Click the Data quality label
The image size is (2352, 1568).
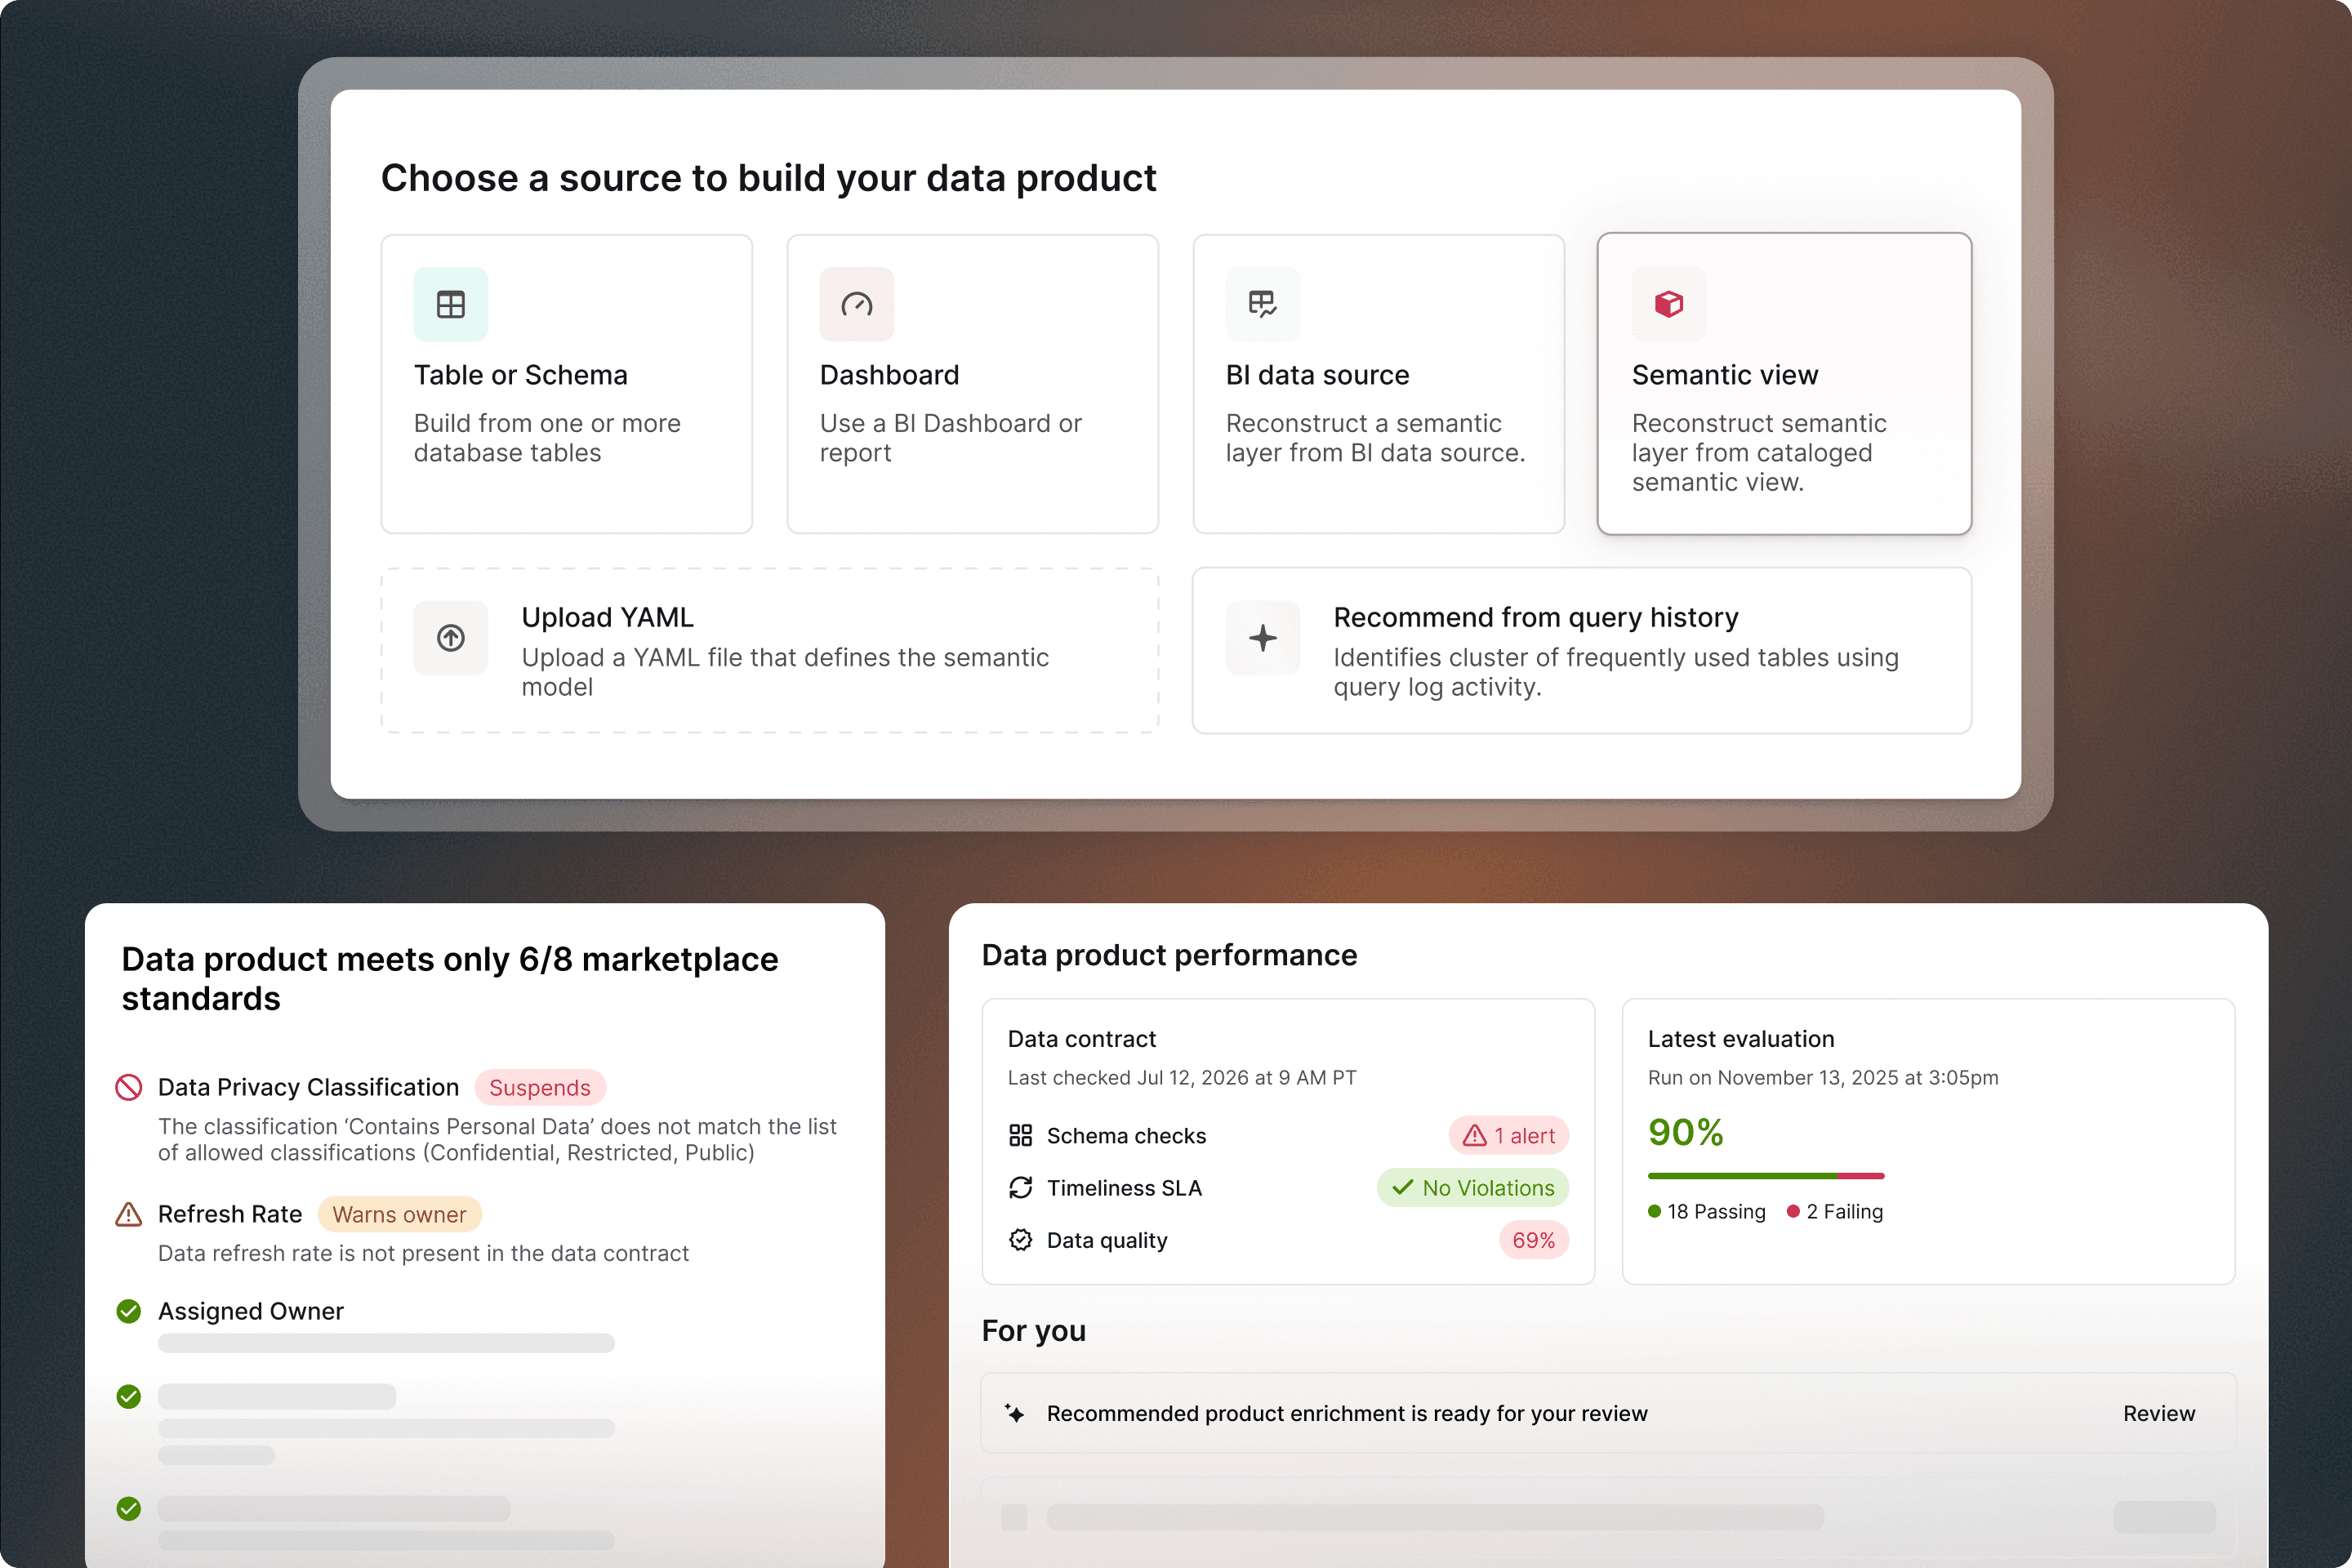click(x=1107, y=1240)
